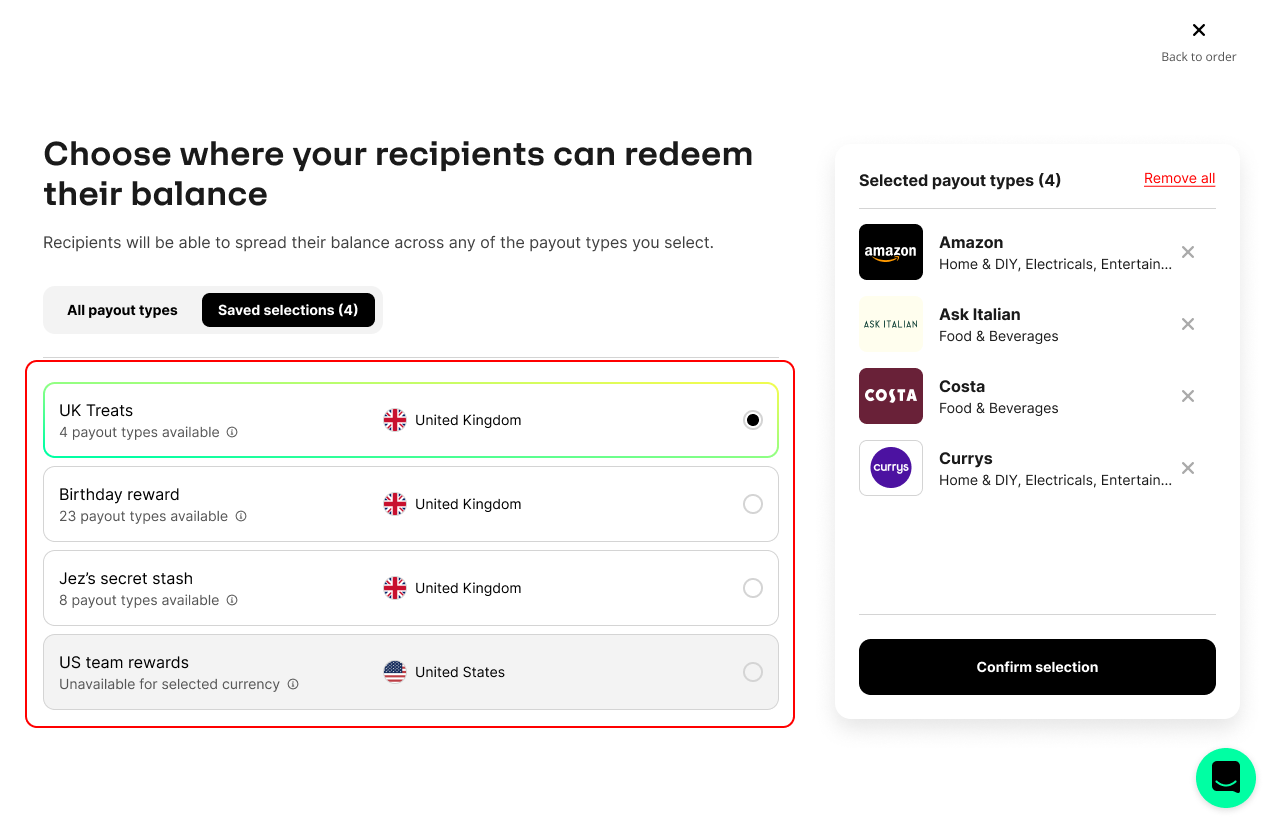This screenshot has width=1280, height=832.
Task: Close the page with the Back to order X icon
Action: (1199, 30)
